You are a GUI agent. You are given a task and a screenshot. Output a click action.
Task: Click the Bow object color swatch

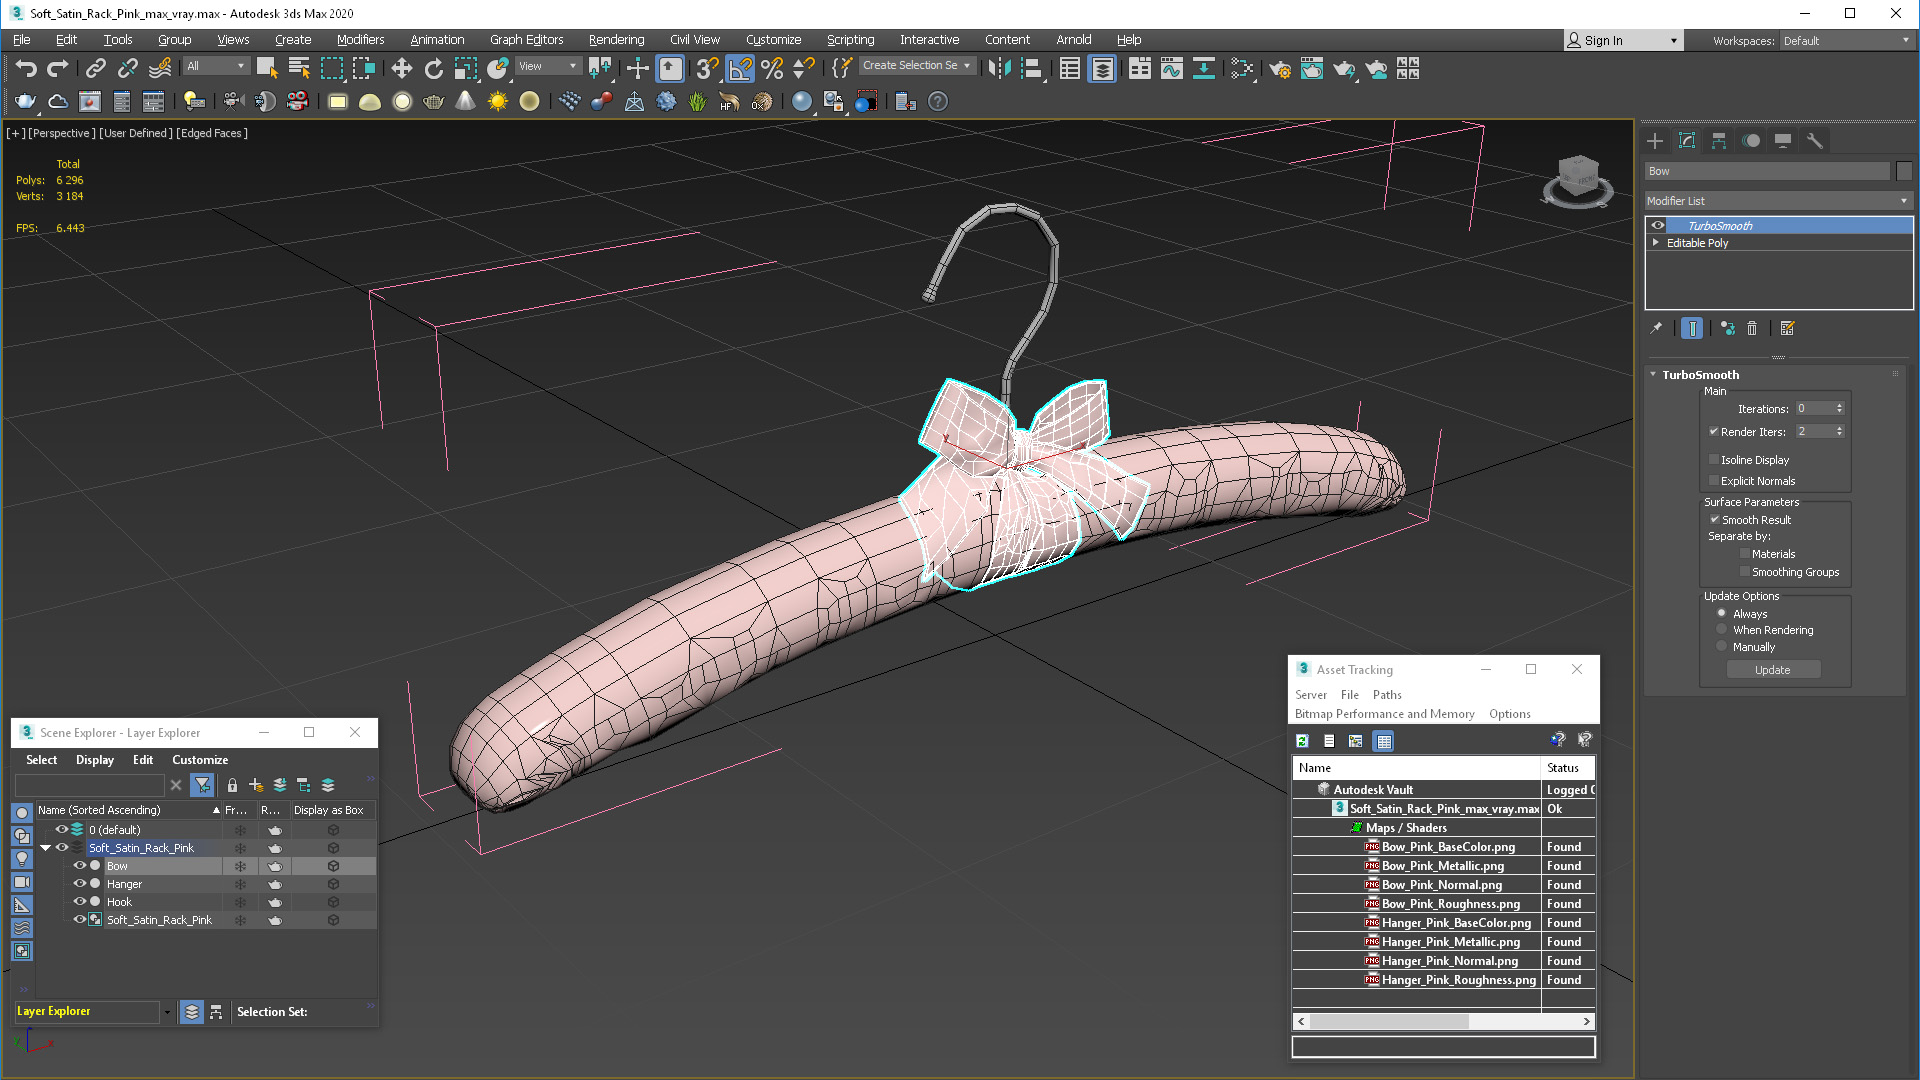coord(1904,171)
